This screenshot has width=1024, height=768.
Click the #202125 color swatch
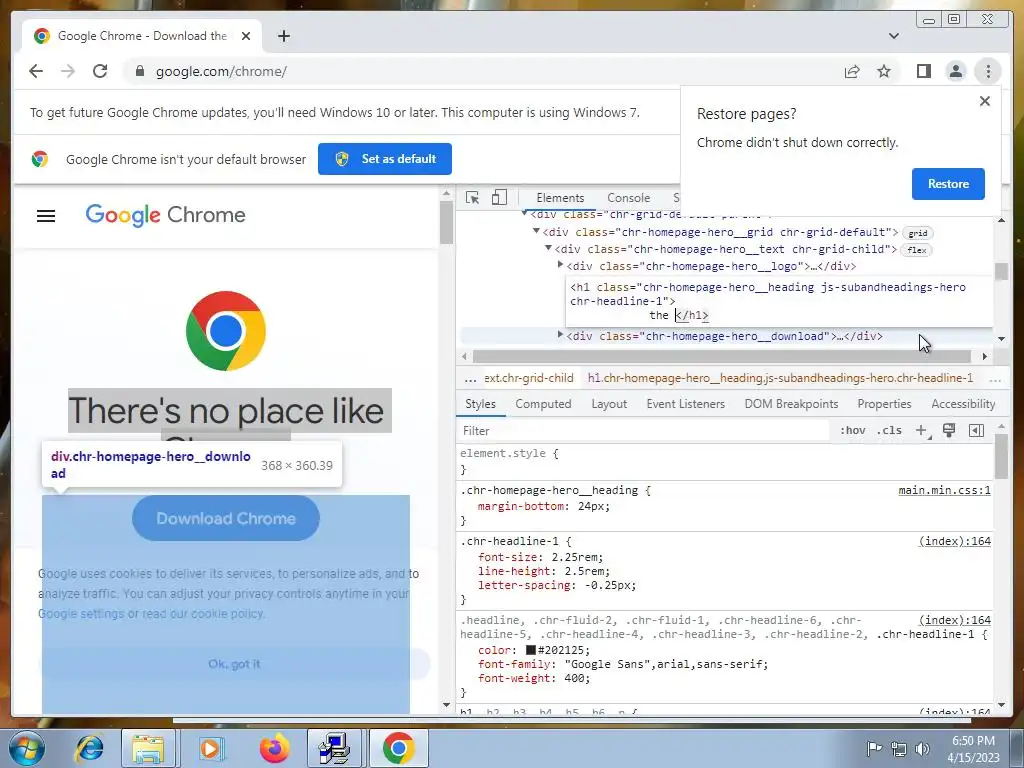click(x=531, y=650)
